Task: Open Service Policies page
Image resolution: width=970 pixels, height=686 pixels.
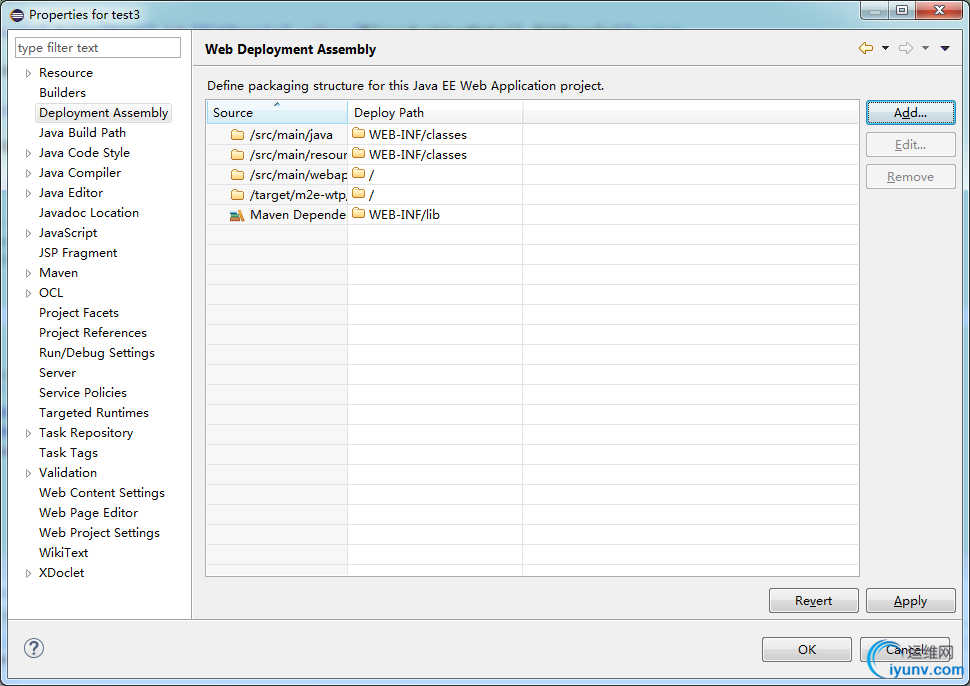Action: tap(83, 393)
